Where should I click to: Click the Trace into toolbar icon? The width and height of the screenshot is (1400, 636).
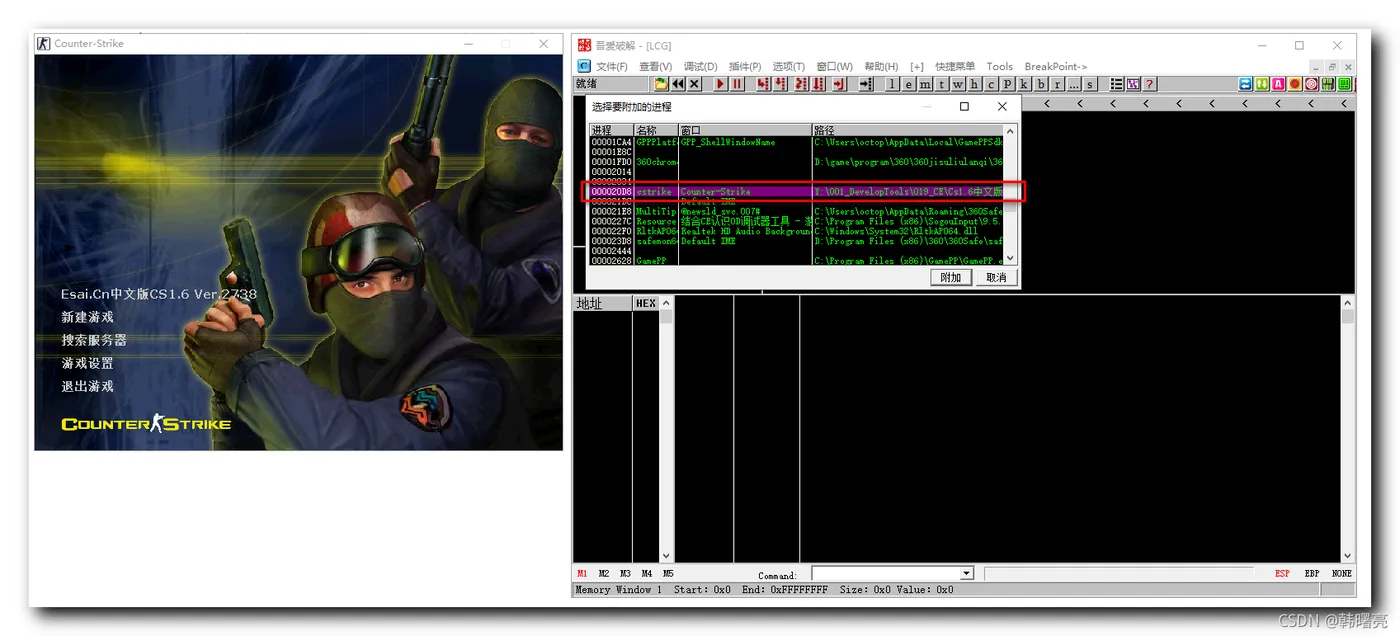(x=801, y=84)
